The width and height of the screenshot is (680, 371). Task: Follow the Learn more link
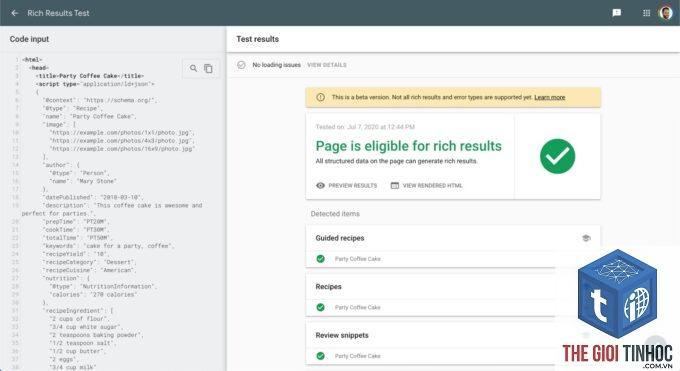(549, 97)
